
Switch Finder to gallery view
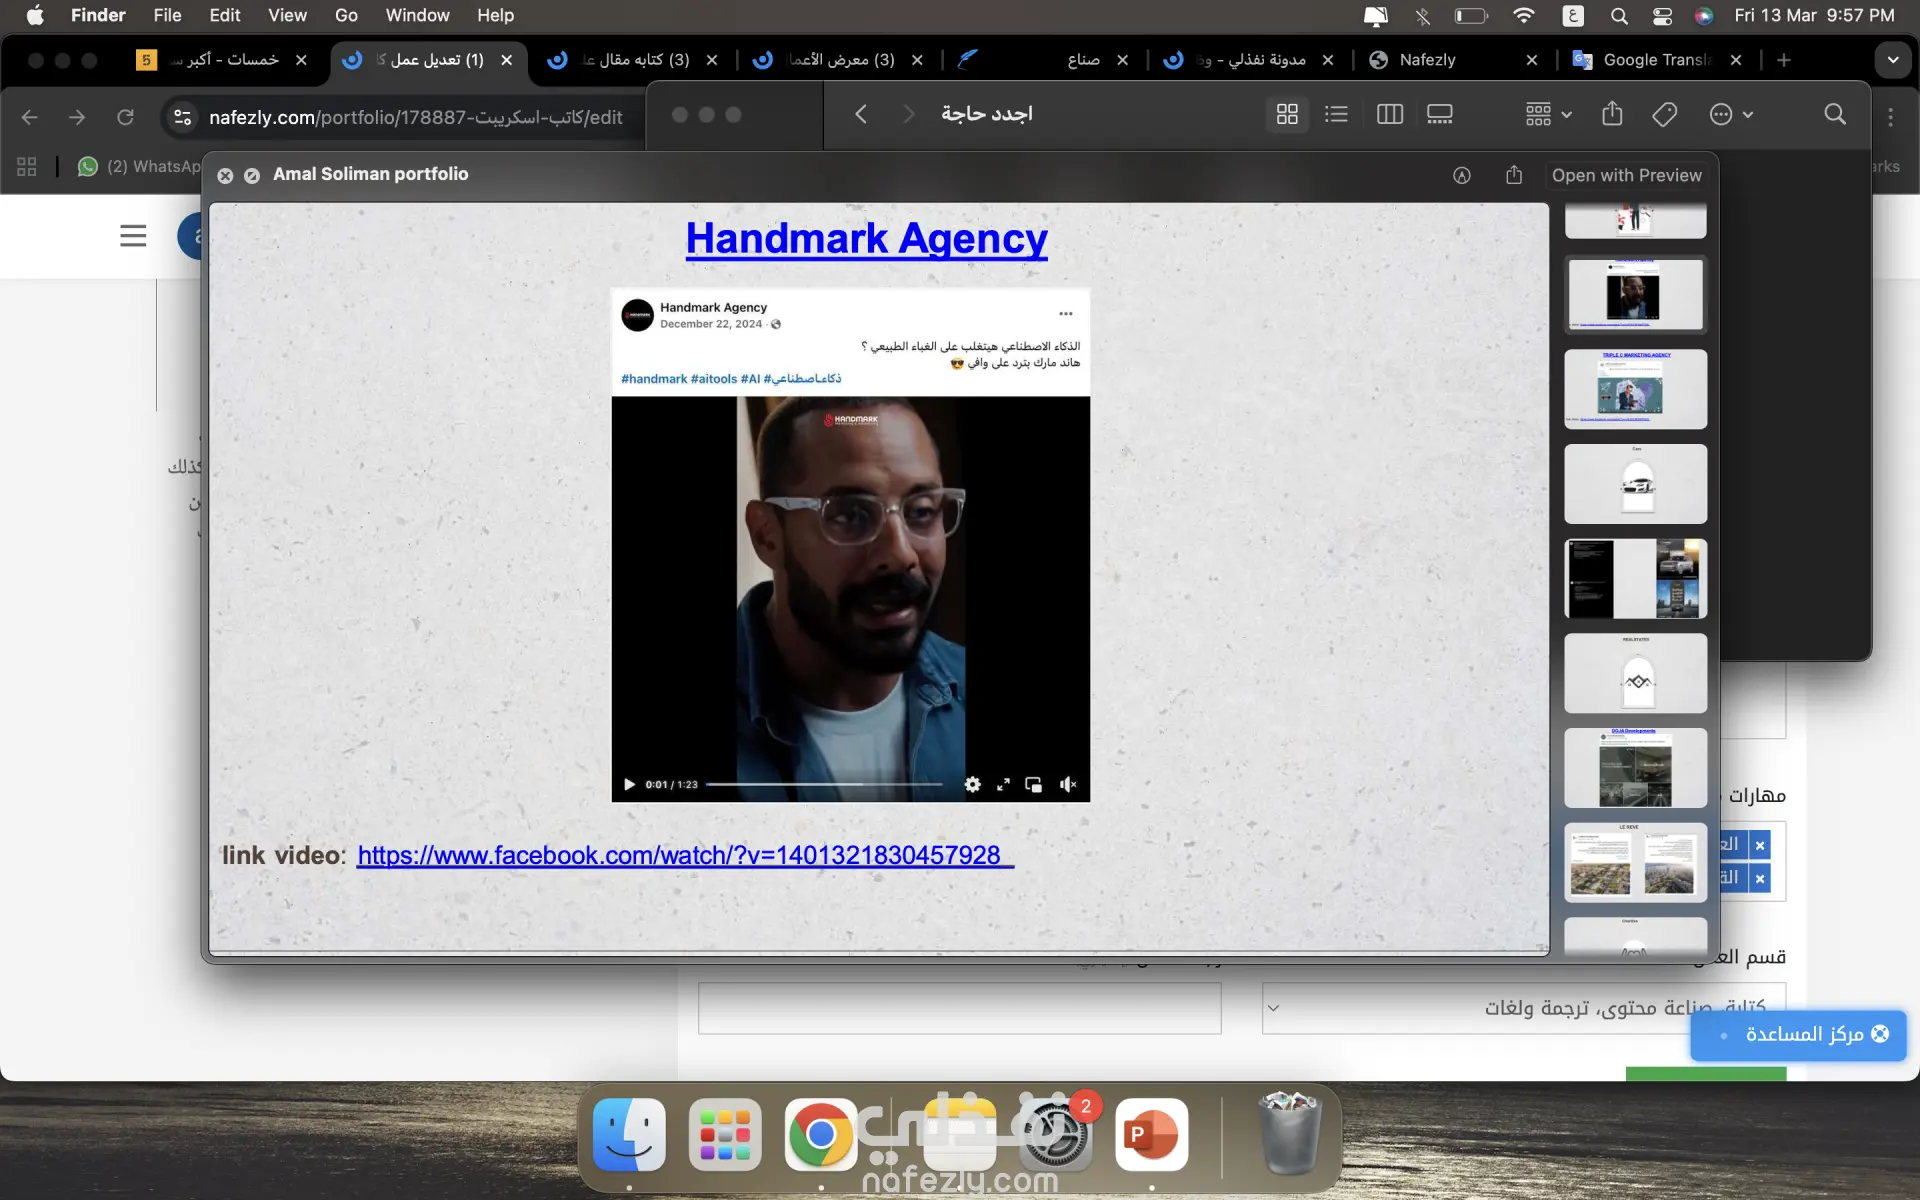[1439, 114]
